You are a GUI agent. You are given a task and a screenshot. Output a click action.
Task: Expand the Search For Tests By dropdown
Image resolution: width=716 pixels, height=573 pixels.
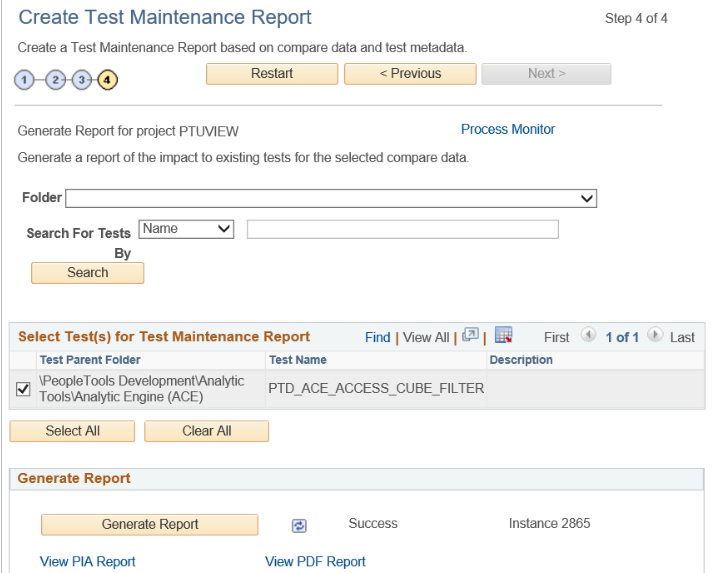point(186,229)
